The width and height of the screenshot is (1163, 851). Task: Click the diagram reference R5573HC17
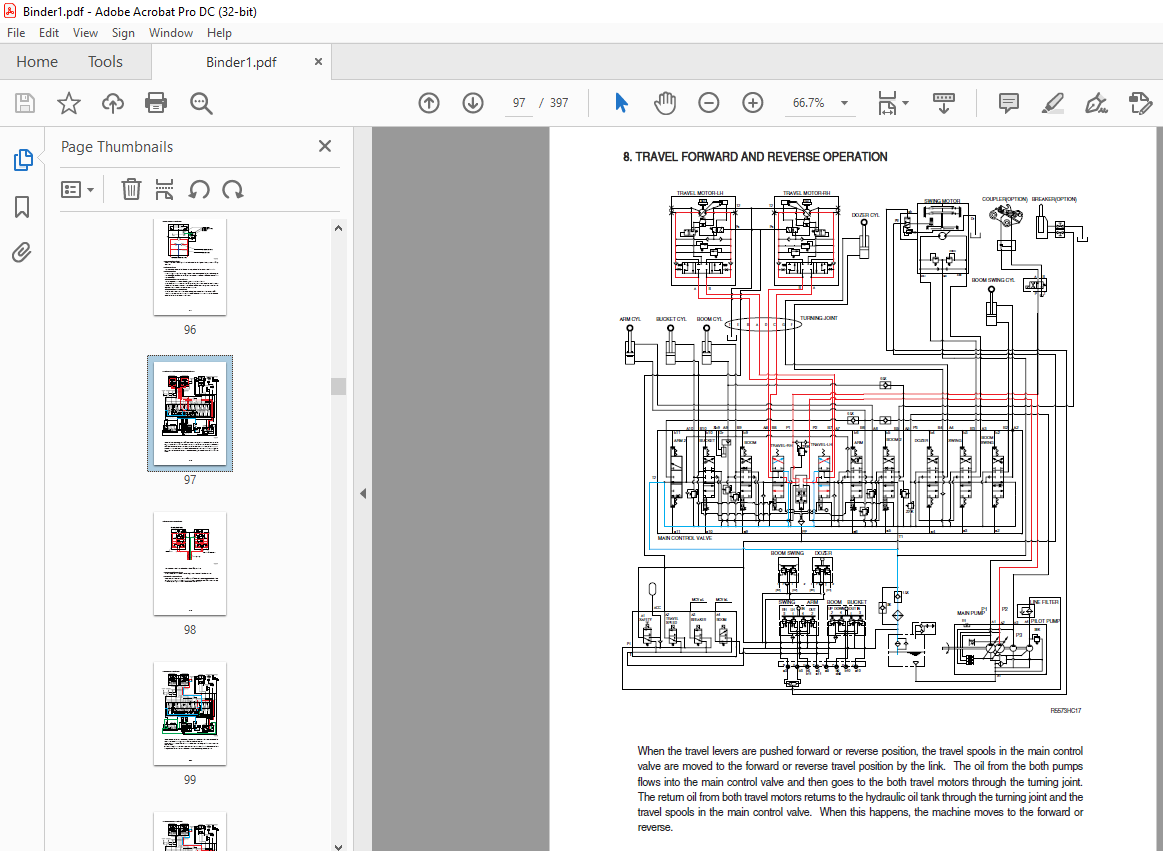coord(1065,711)
